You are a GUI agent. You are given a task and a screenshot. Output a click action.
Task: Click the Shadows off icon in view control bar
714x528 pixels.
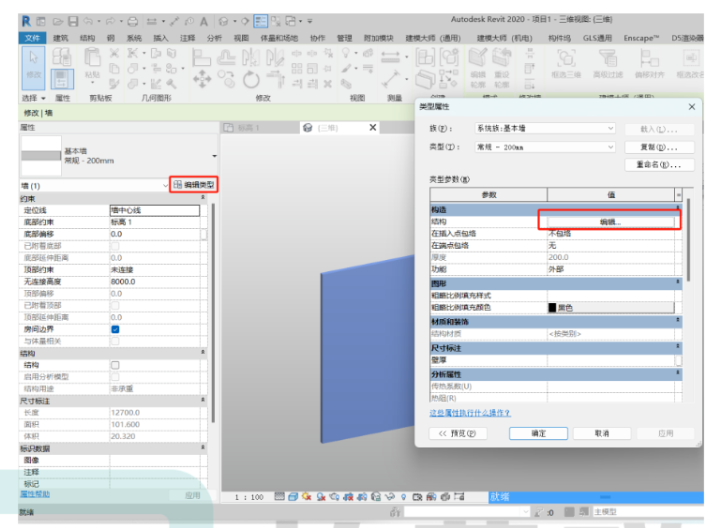(321, 497)
